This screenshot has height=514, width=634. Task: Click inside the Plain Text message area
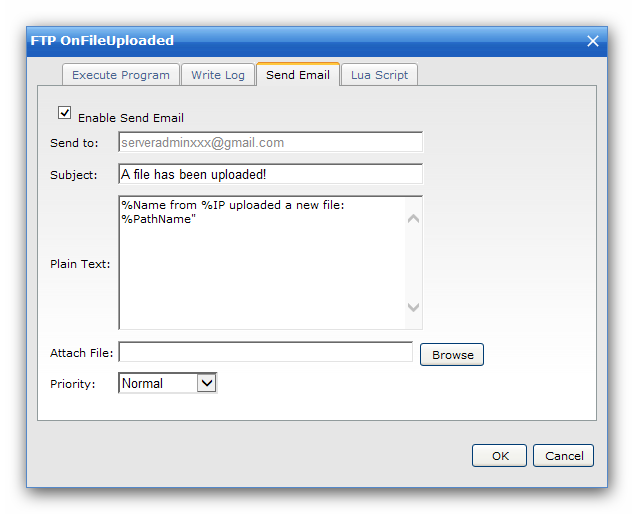[x=262, y=263]
